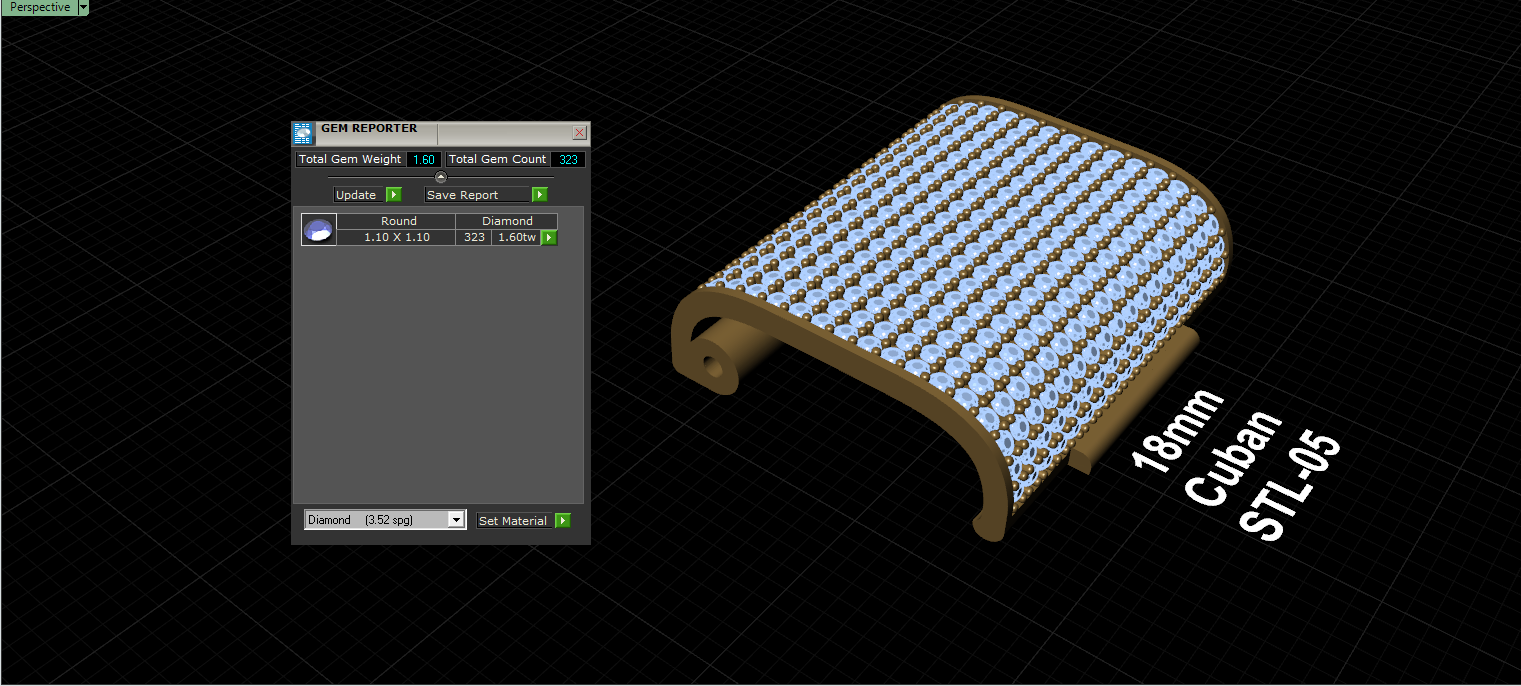This screenshot has height=686, width=1521.
Task: Click the Perspective viewport label
Action: [x=39, y=7]
